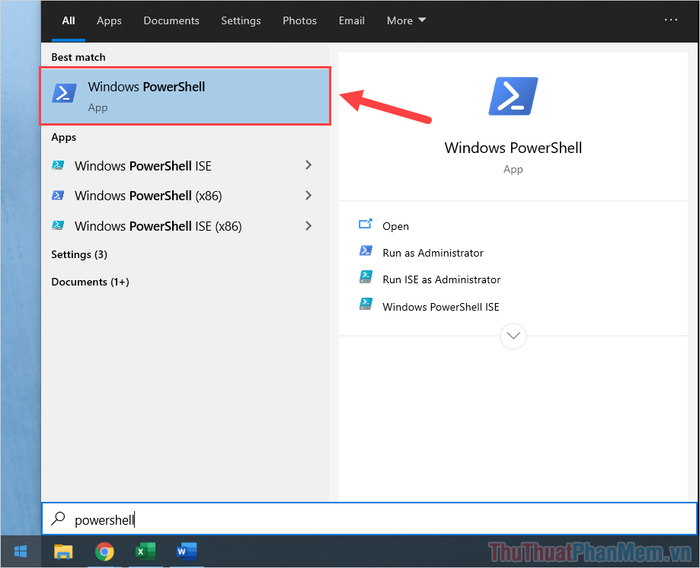Switch to the Settings tab
700x568 pixels.
click(241, 21)
